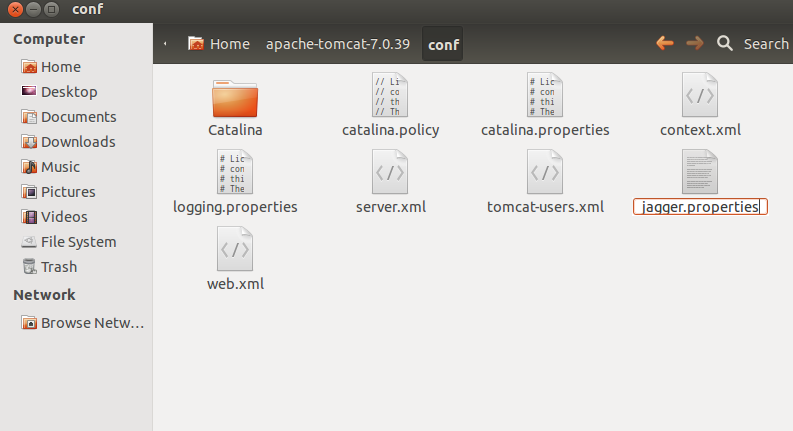Open Search with the magnifier icon

(725, 44)
